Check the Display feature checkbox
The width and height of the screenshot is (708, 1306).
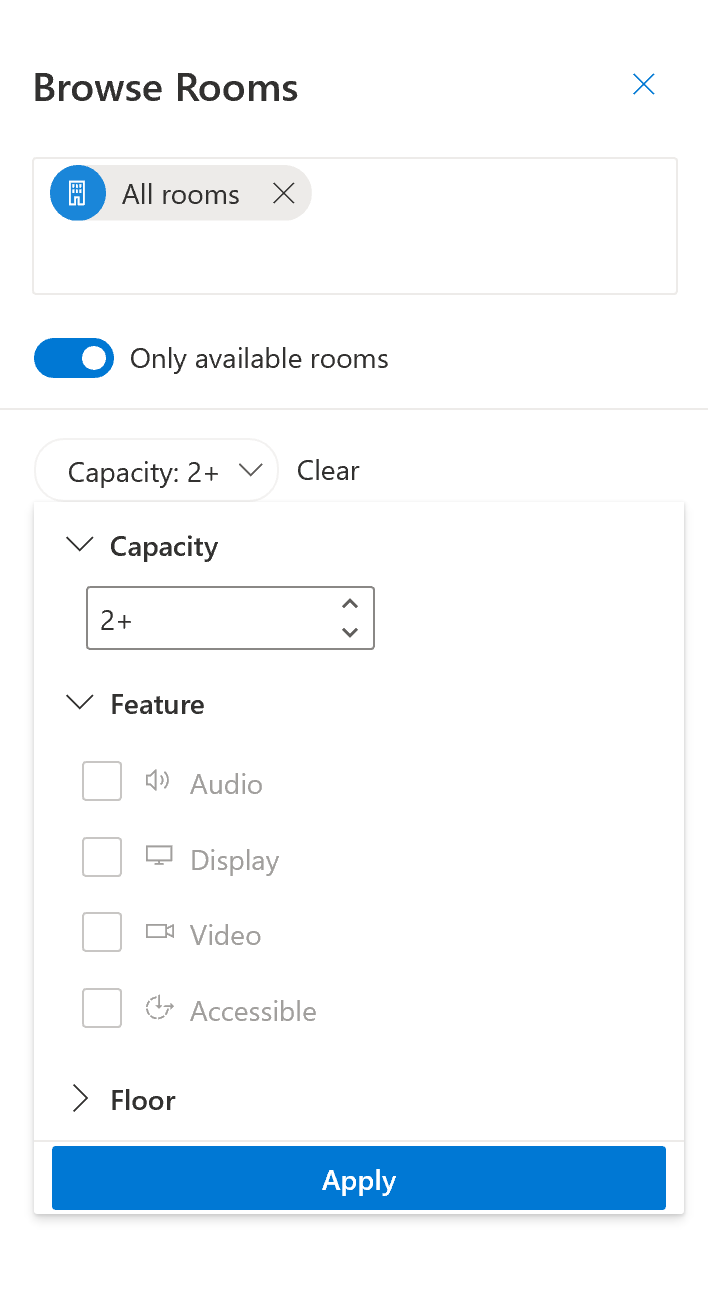tap(101, 857)
